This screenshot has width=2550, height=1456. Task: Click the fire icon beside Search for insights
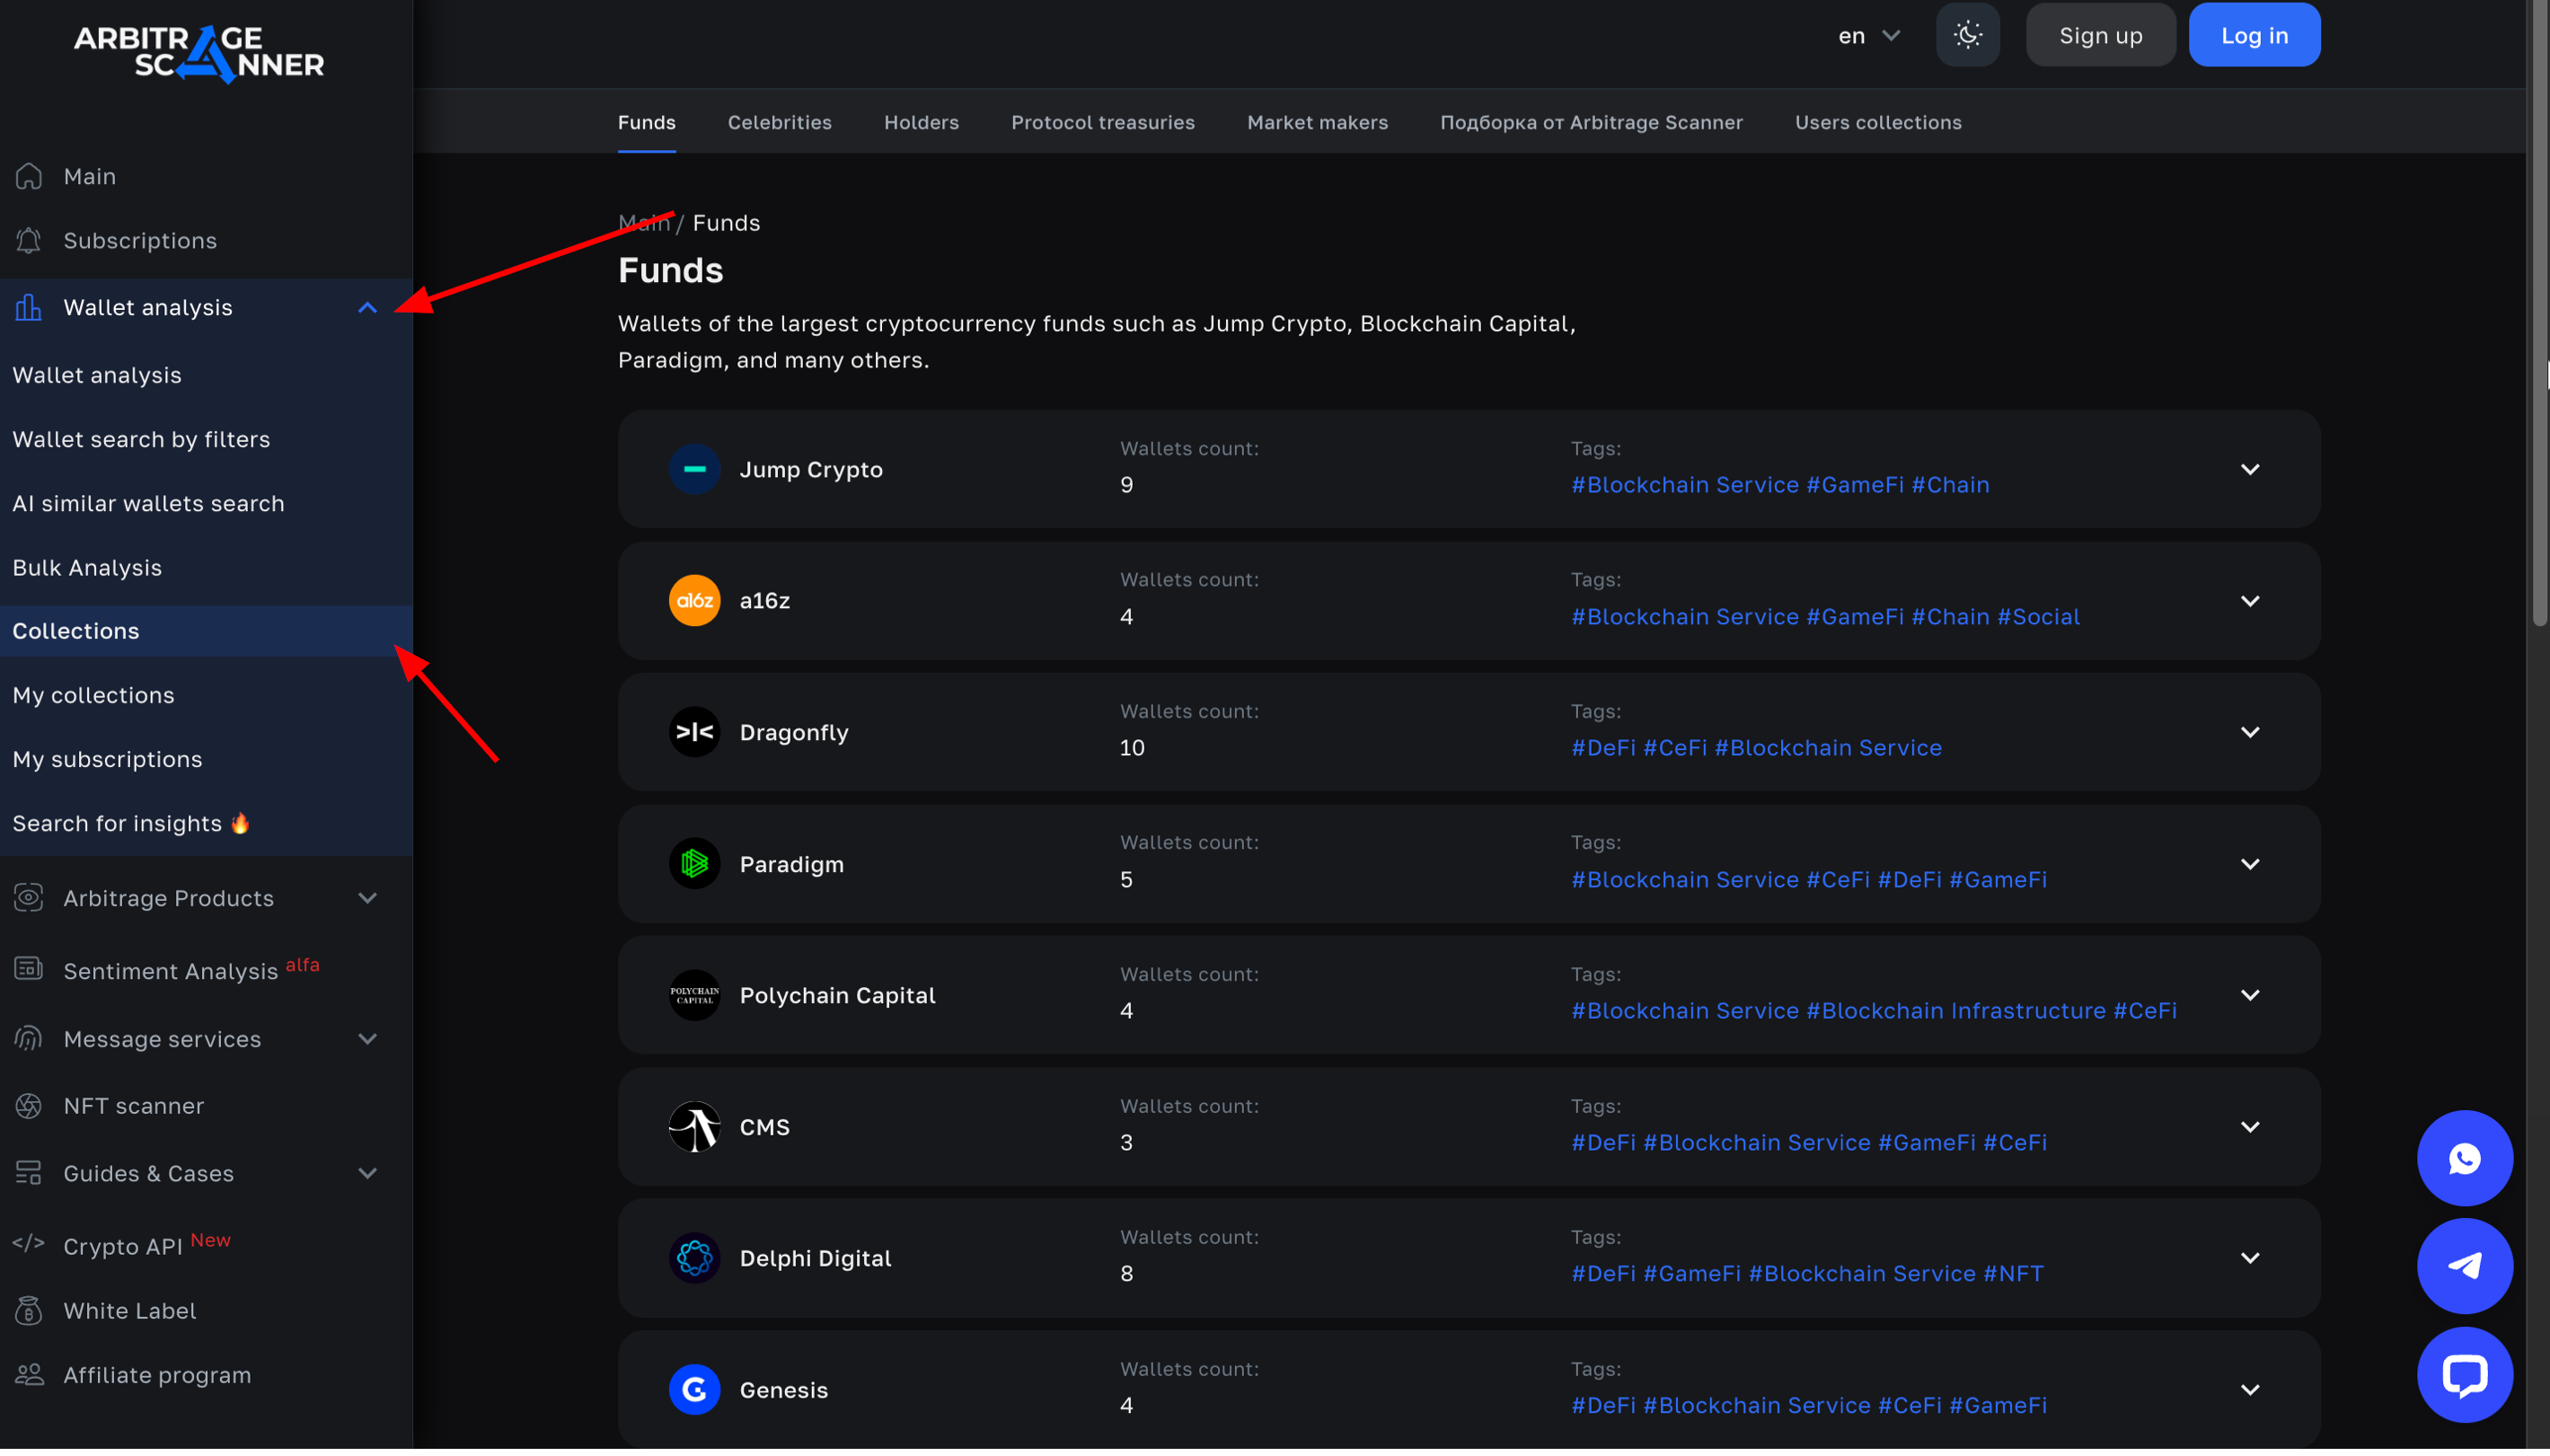coord(240,823)
